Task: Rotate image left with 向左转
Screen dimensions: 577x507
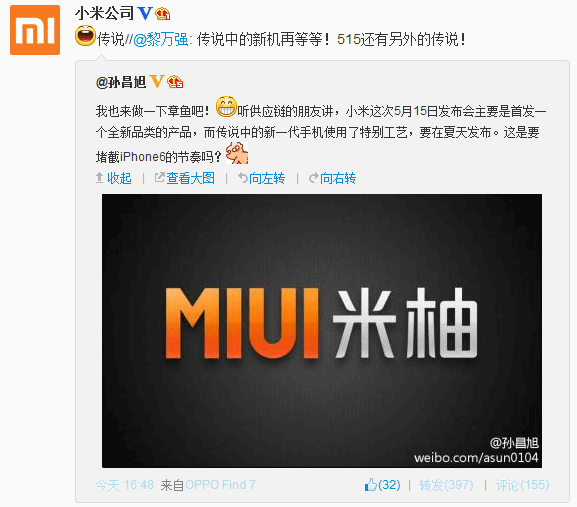Action: pos(262,178)
